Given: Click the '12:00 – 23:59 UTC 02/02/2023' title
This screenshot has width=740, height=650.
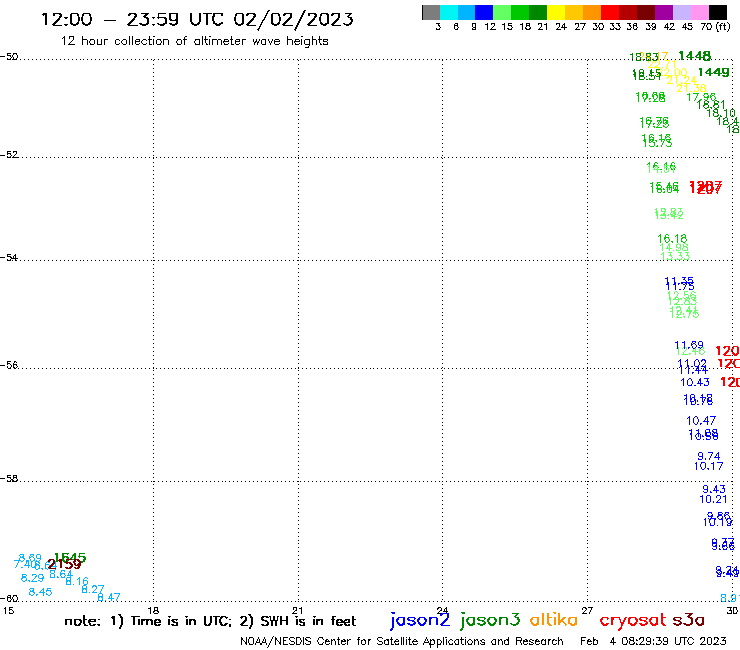Looking at the screenshot, I should 197,19.
